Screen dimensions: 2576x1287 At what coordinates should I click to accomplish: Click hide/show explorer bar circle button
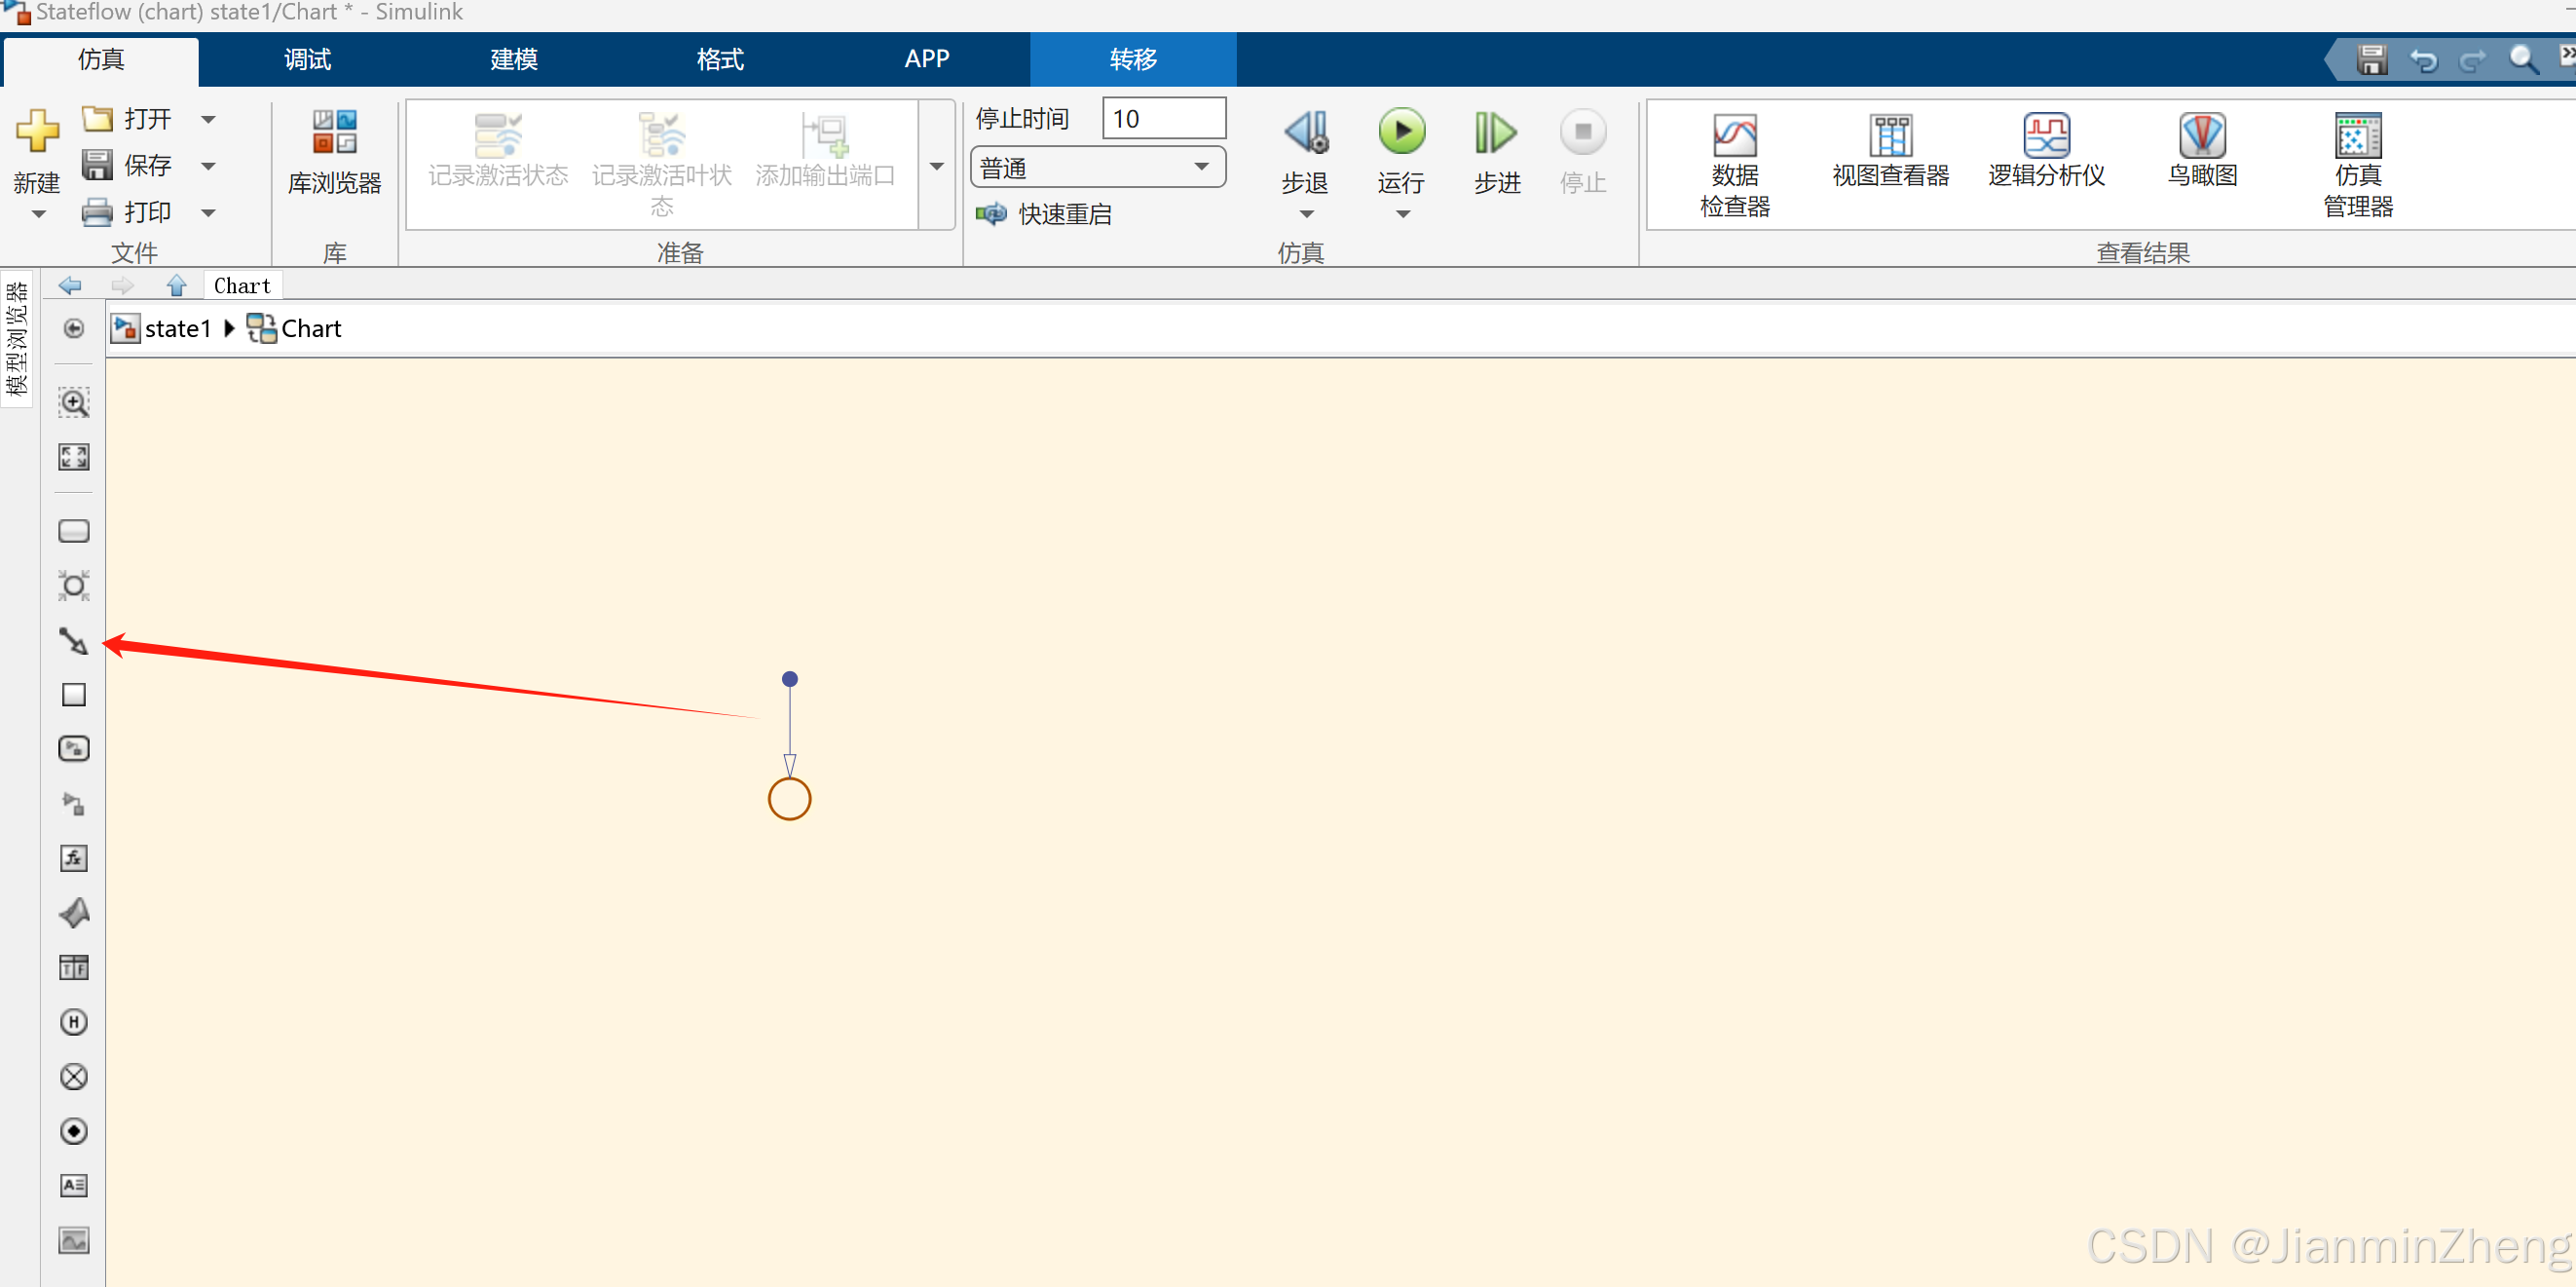click(x=73, y=329)
